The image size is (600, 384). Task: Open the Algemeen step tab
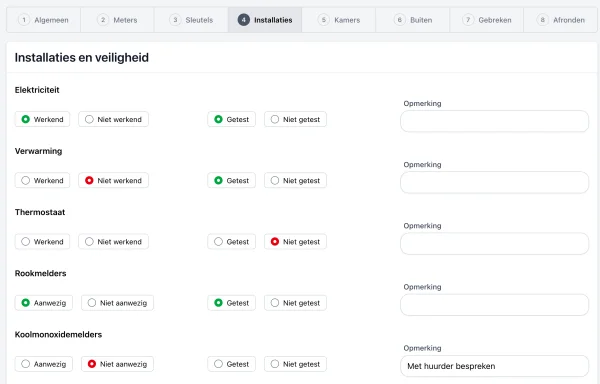43,20
